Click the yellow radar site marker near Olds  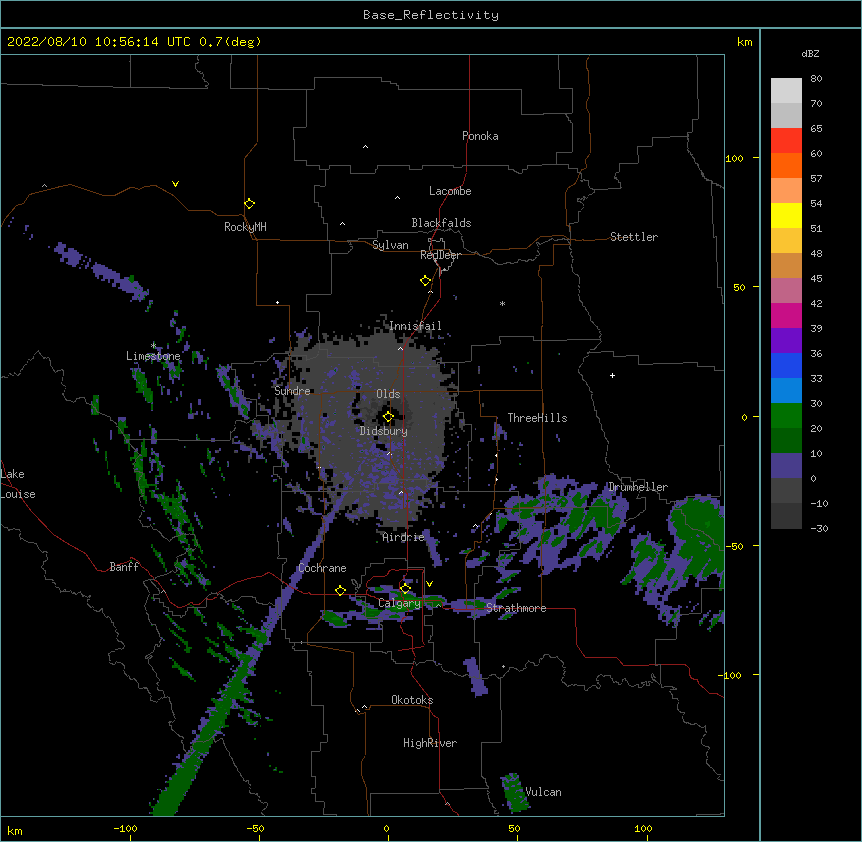click(x=388, y=417)
